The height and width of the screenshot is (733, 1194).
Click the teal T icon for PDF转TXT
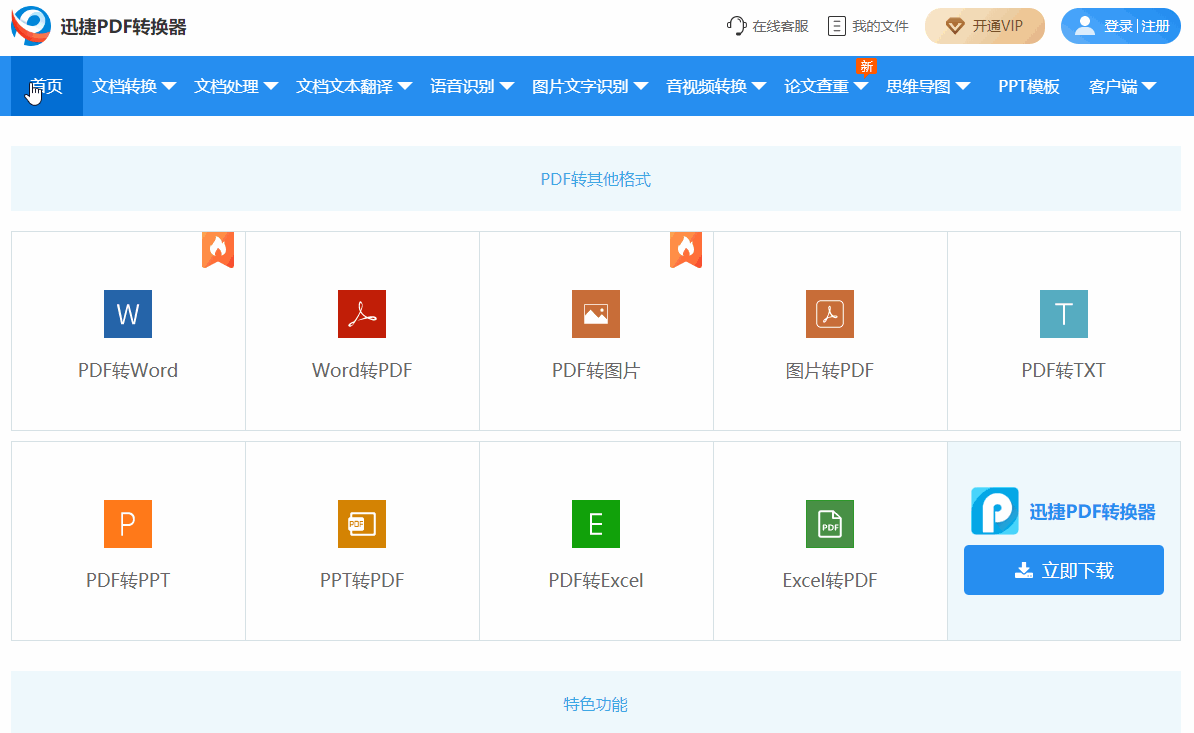(x=1064, y=314)
